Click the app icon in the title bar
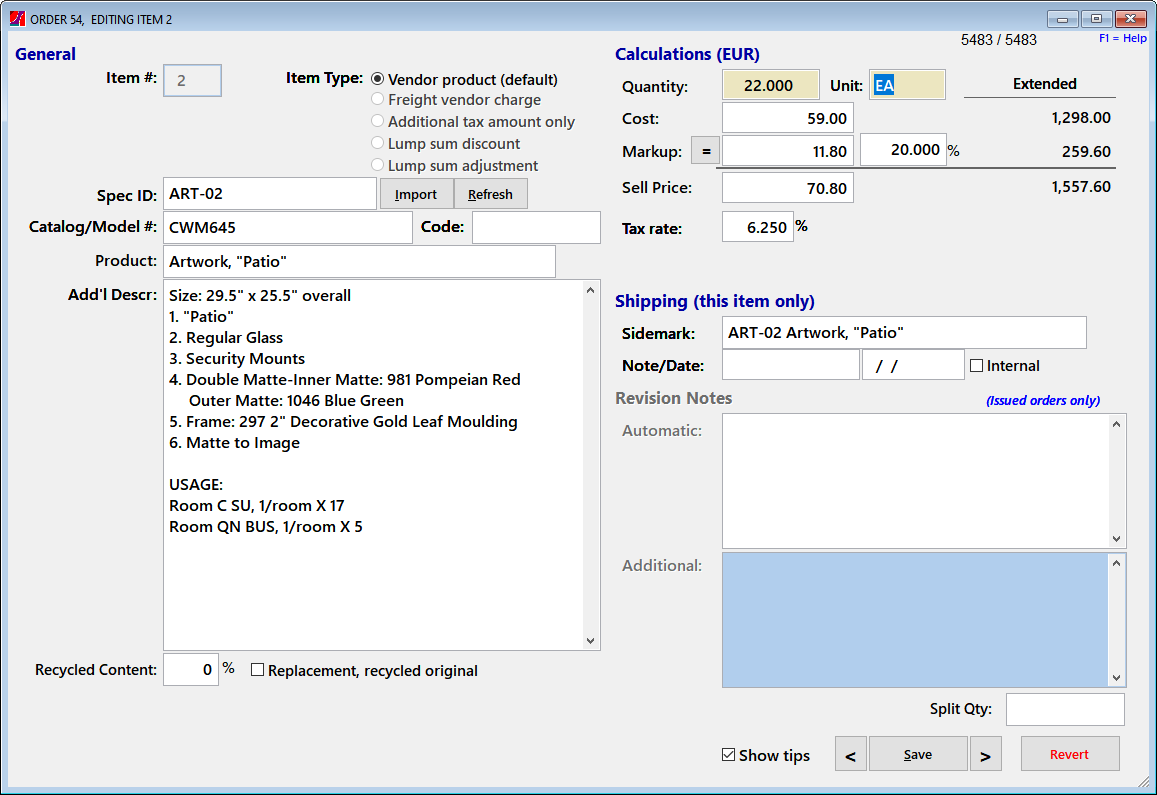This screenshot has height=795, width=1157. point(17,18)
